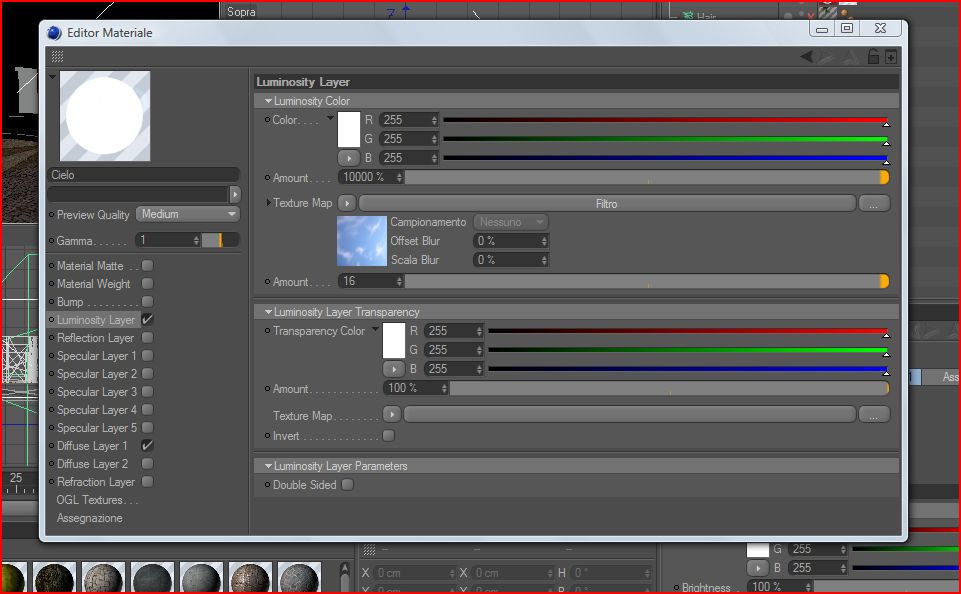
Task: Select the Refraction Layer channel label
Action: coord(96,482)
